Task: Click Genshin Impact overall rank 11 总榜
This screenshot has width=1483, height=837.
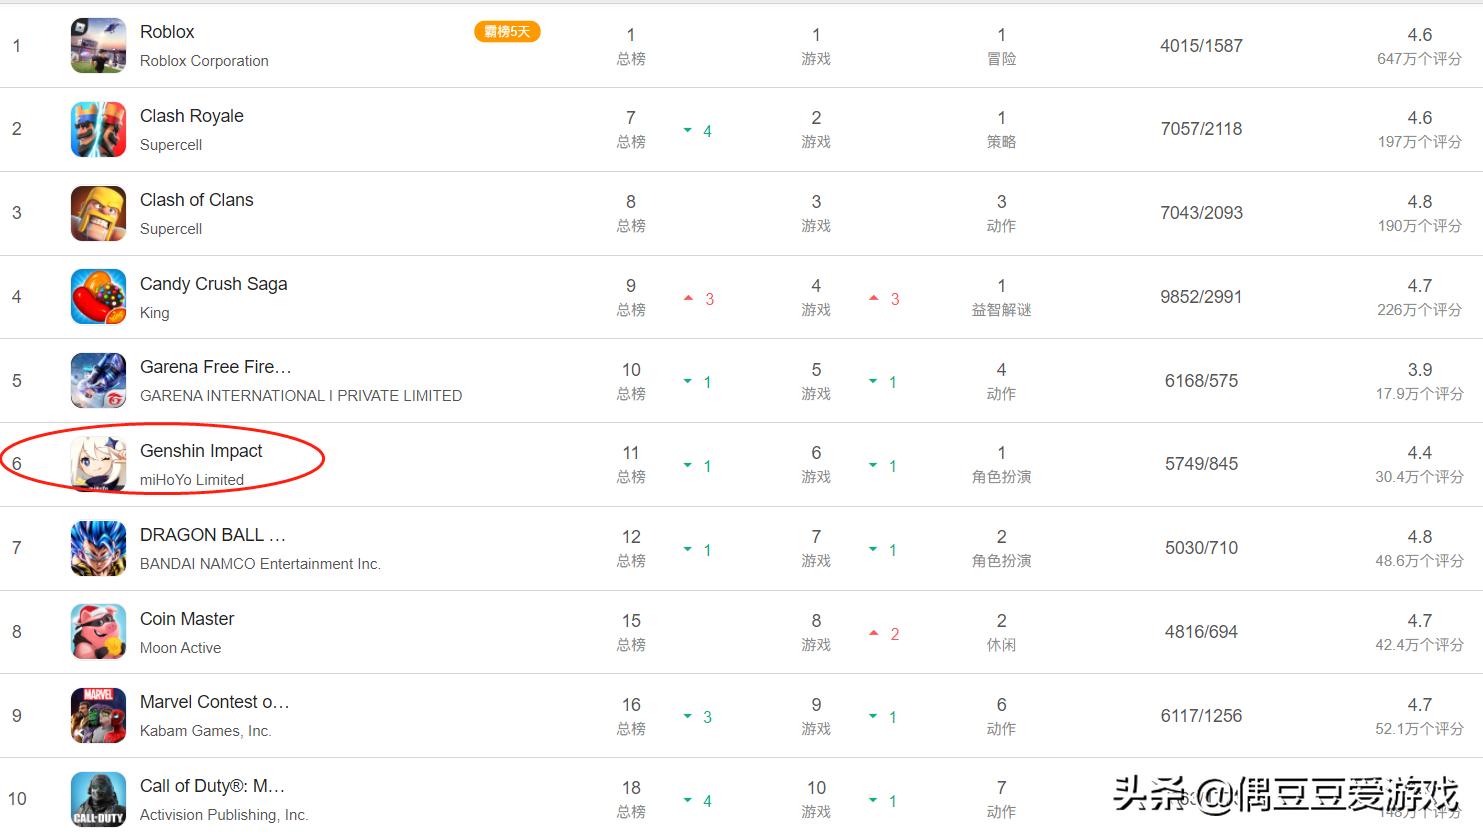Action: point(631,465)
